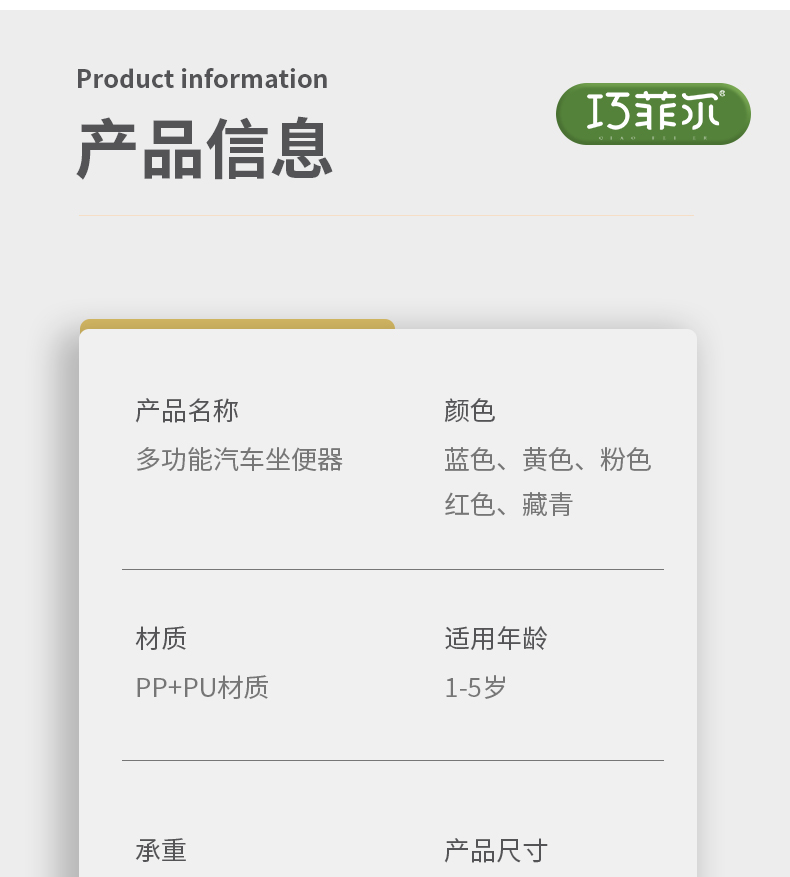Select 多功能汽车坐便器 product name text

point(239,460)
